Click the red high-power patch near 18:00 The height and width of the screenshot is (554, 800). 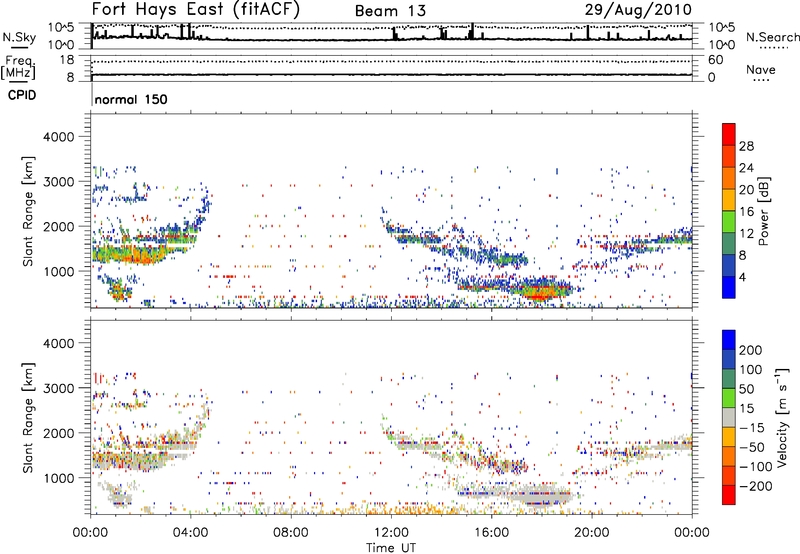pos(540,295)
